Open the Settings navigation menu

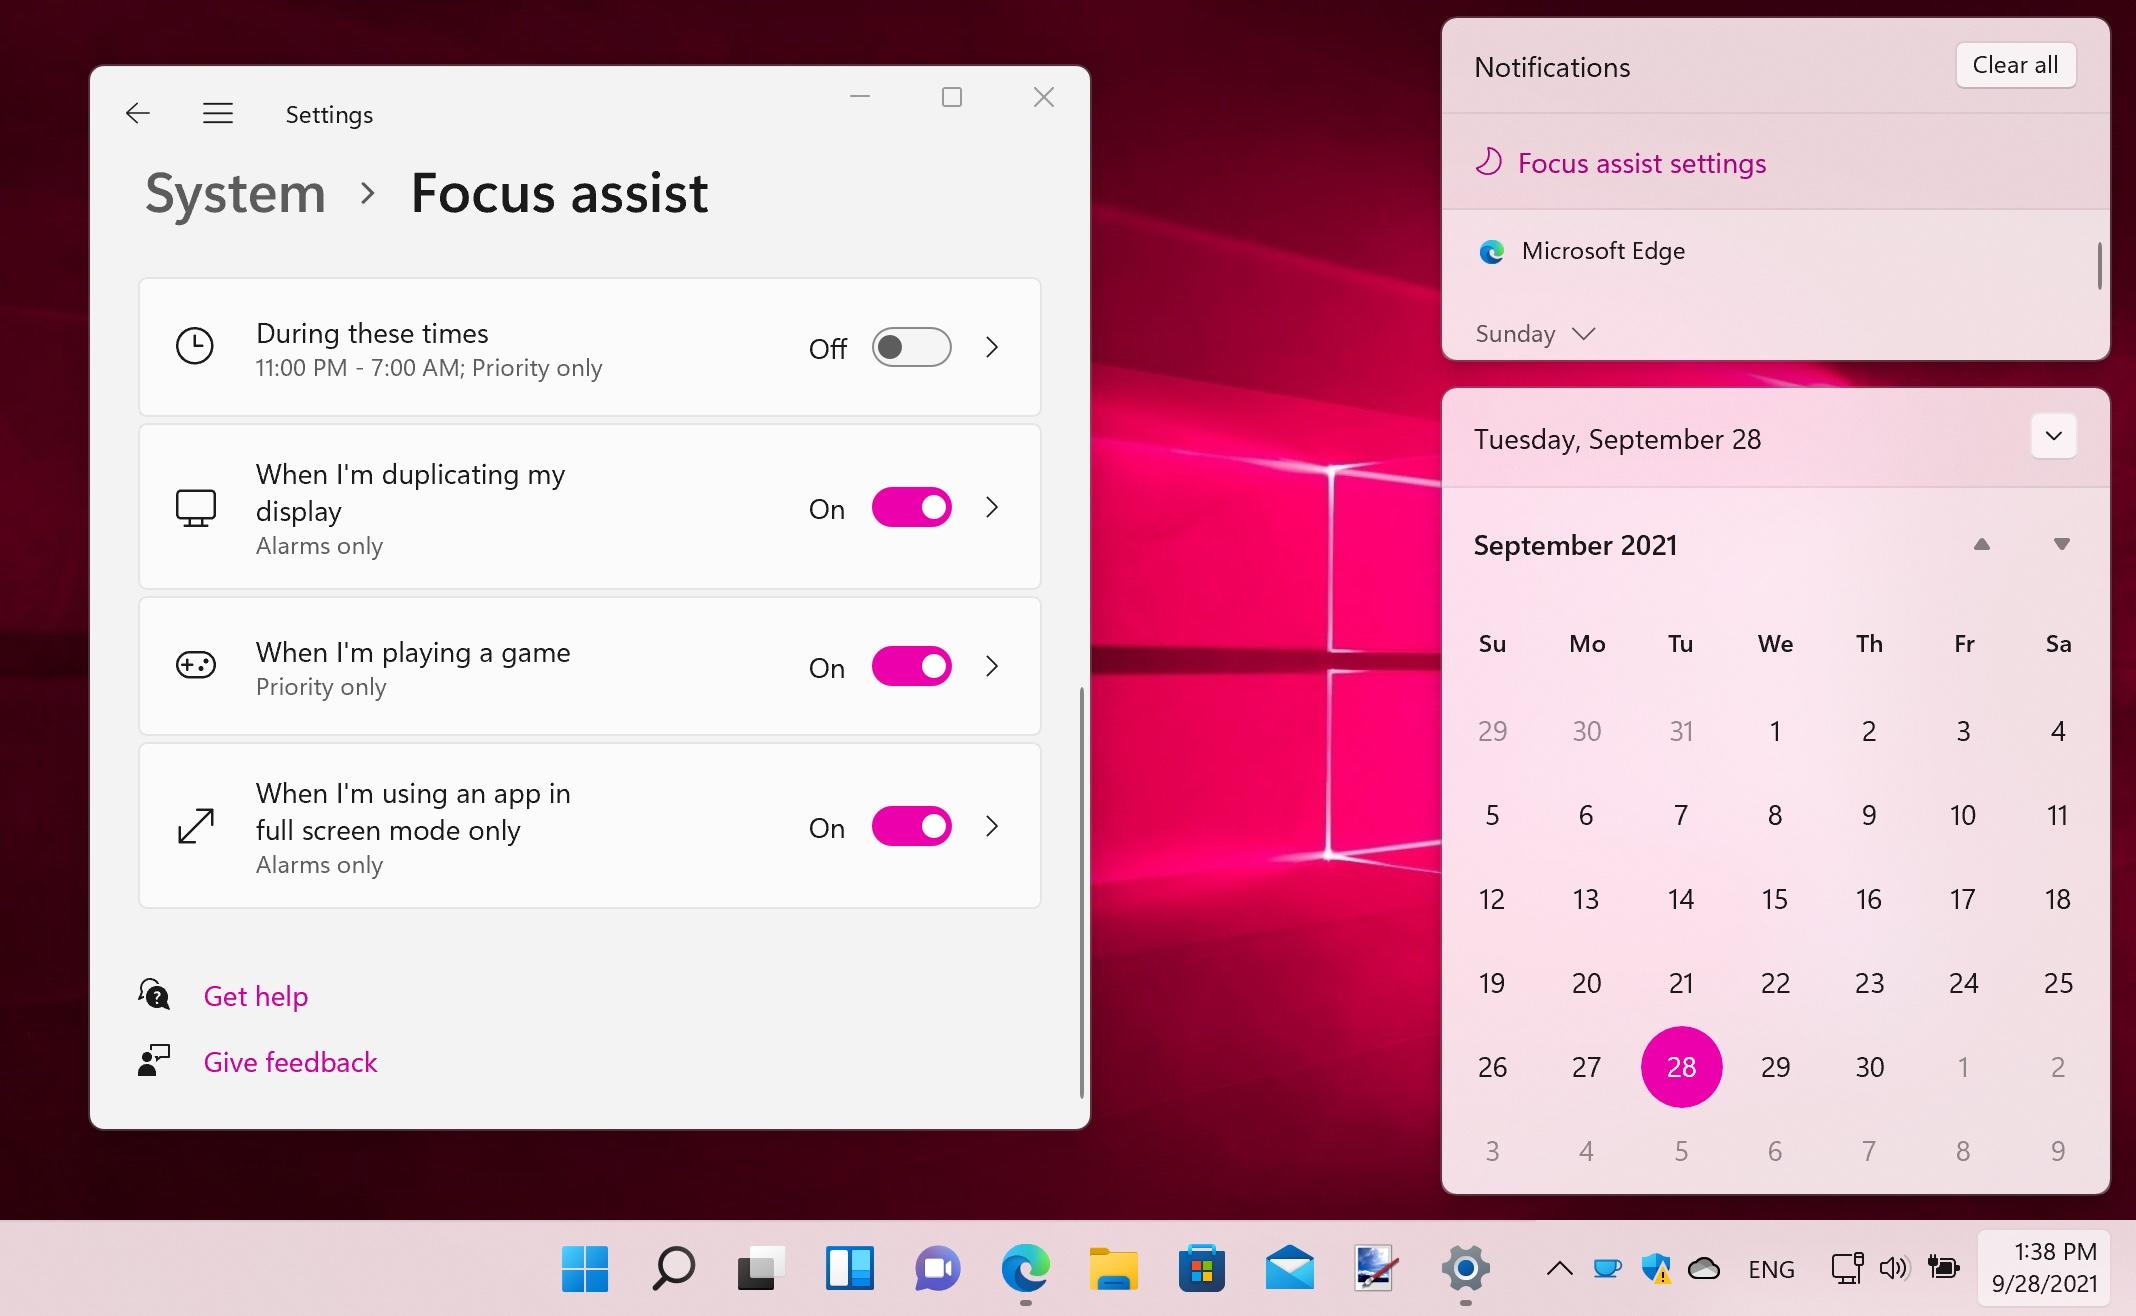218,113
